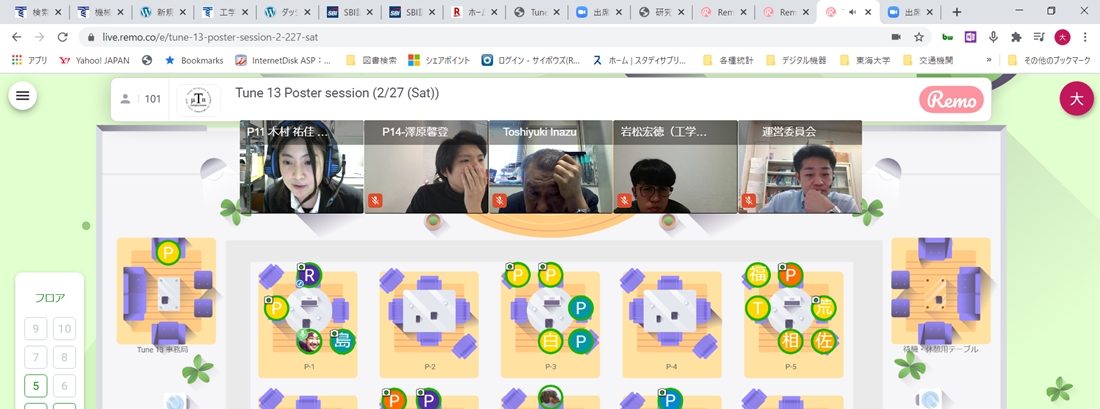This screenshot has width=1100, height=409.
Task: Switch to the Tune browser tab
Action: point(537,12)
